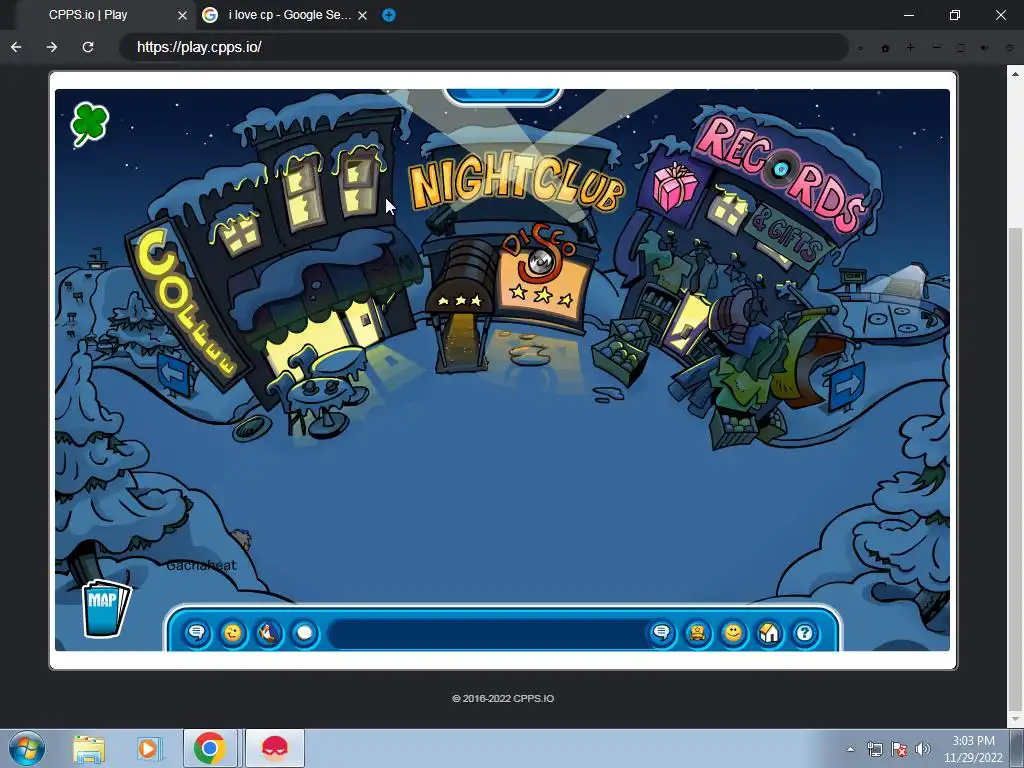1024x768 pixels.
Task: Follow the right arrow sign
Action: tap(847, 387)
